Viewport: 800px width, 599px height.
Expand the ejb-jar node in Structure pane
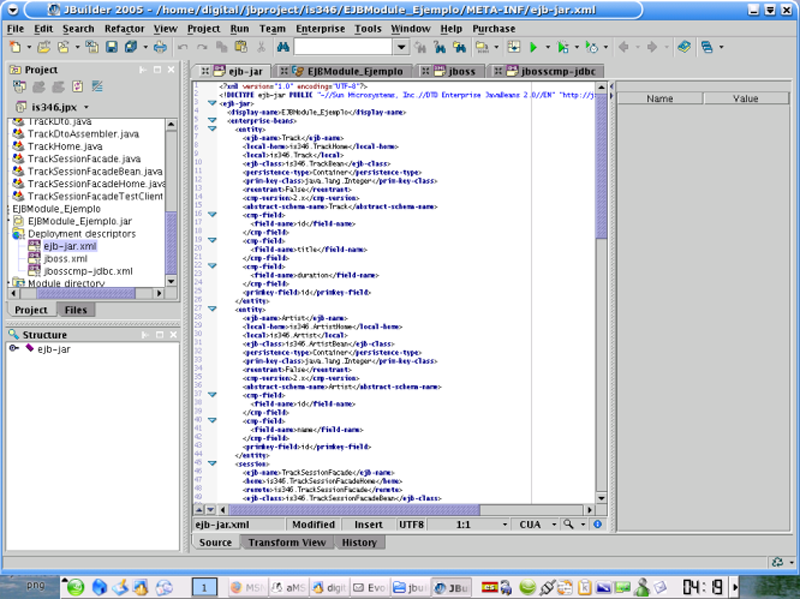click(x=13, y=349)
